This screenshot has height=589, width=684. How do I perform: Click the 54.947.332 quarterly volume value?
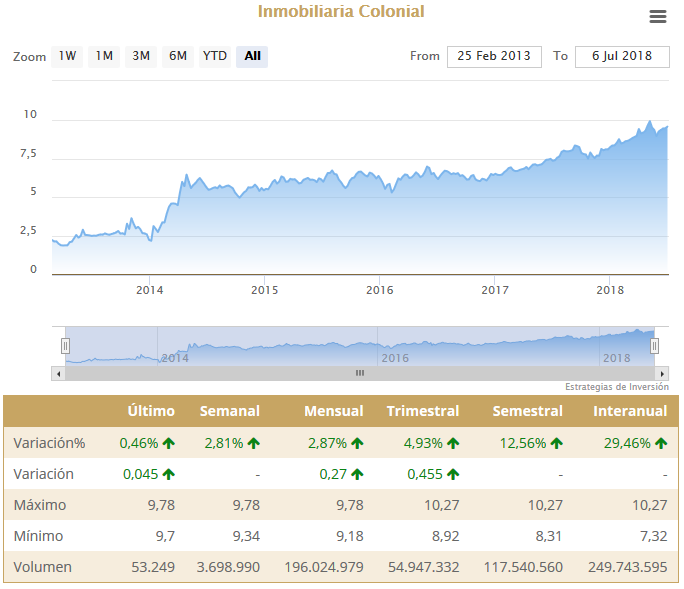coord(424,567)
